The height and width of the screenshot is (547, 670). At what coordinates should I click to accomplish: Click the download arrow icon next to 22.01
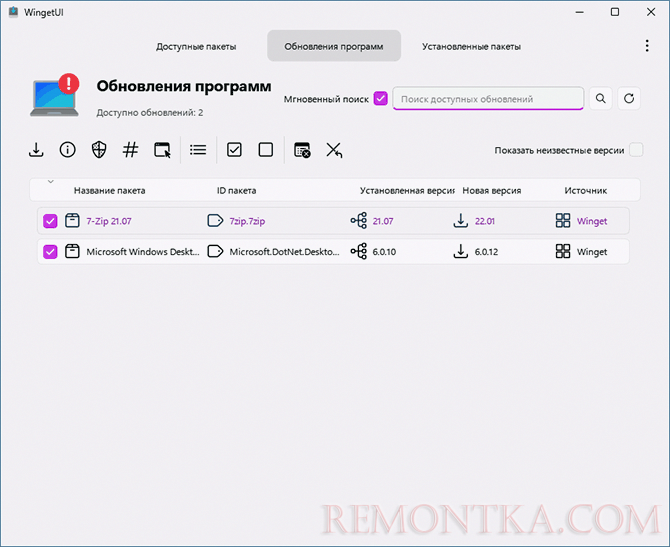coord(461,221)
